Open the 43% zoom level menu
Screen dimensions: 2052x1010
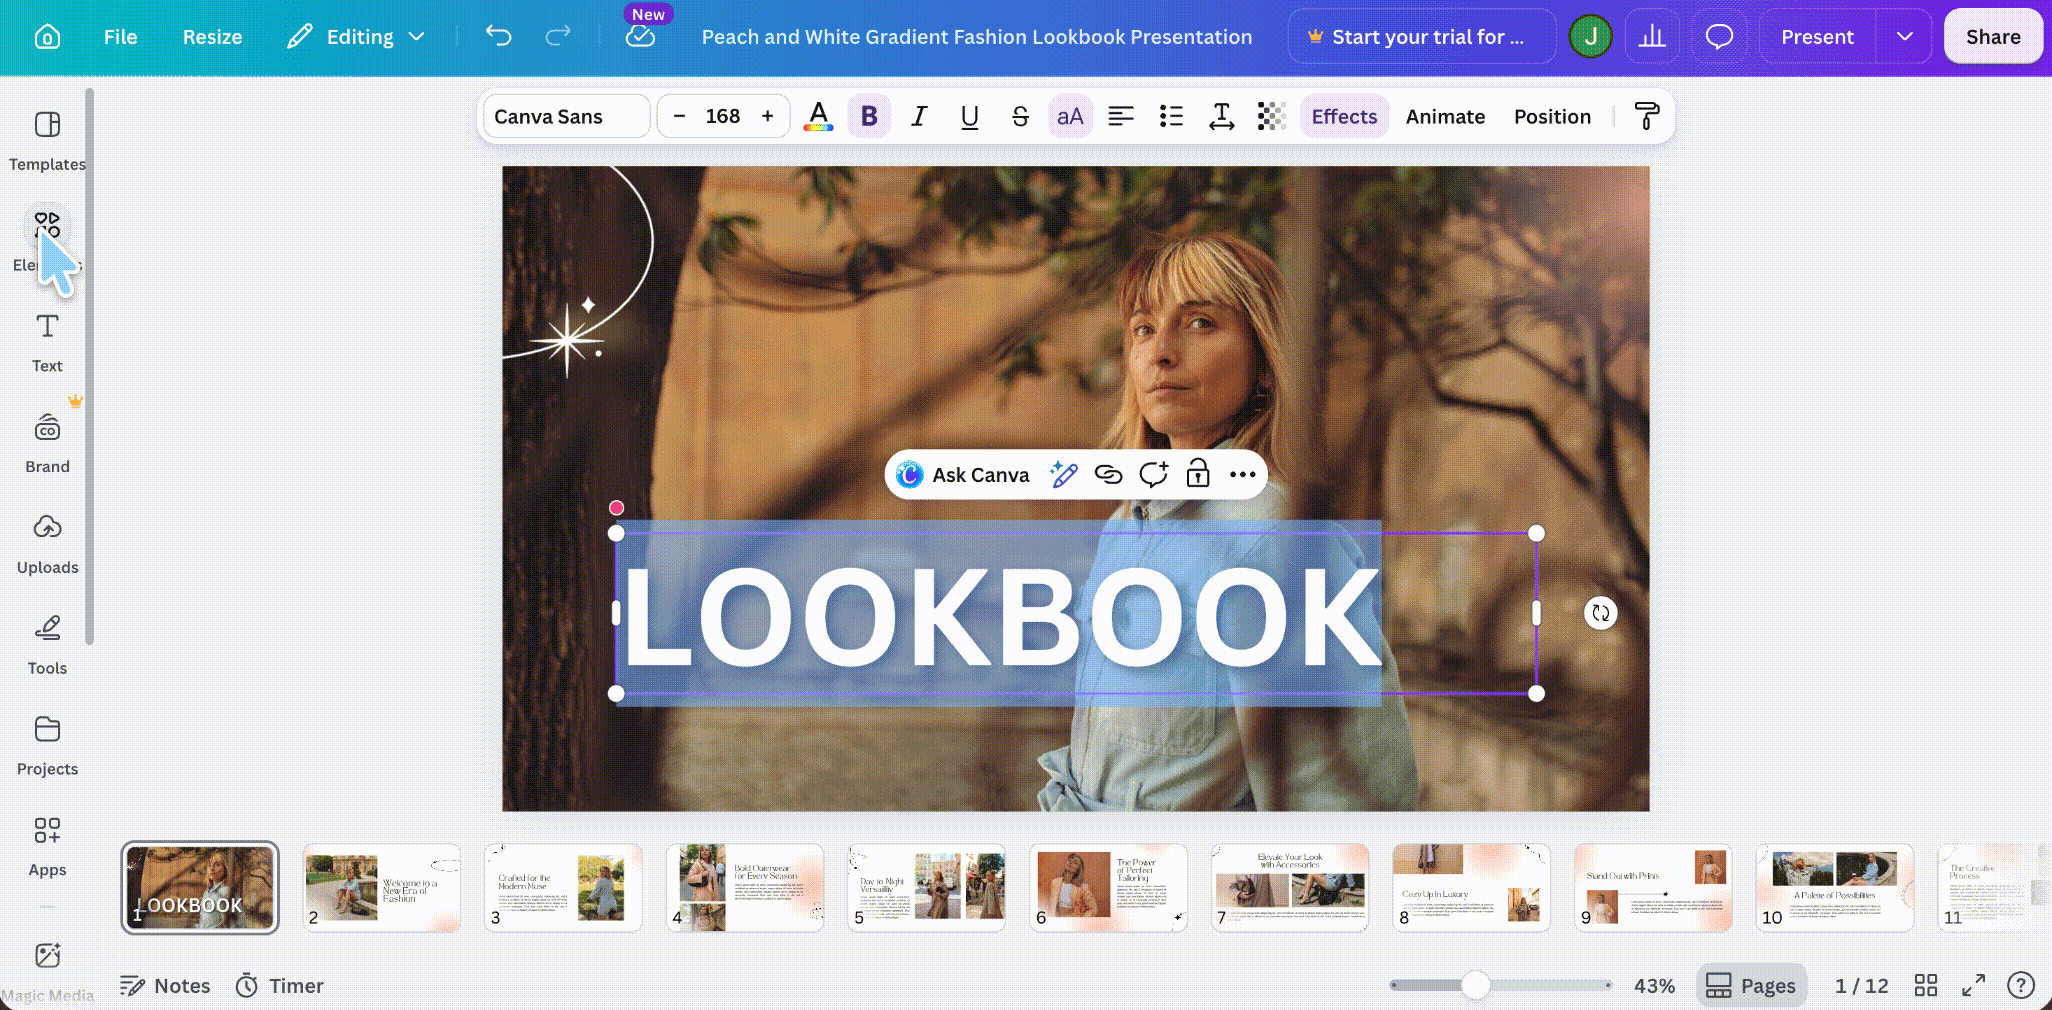(1654, 986)
